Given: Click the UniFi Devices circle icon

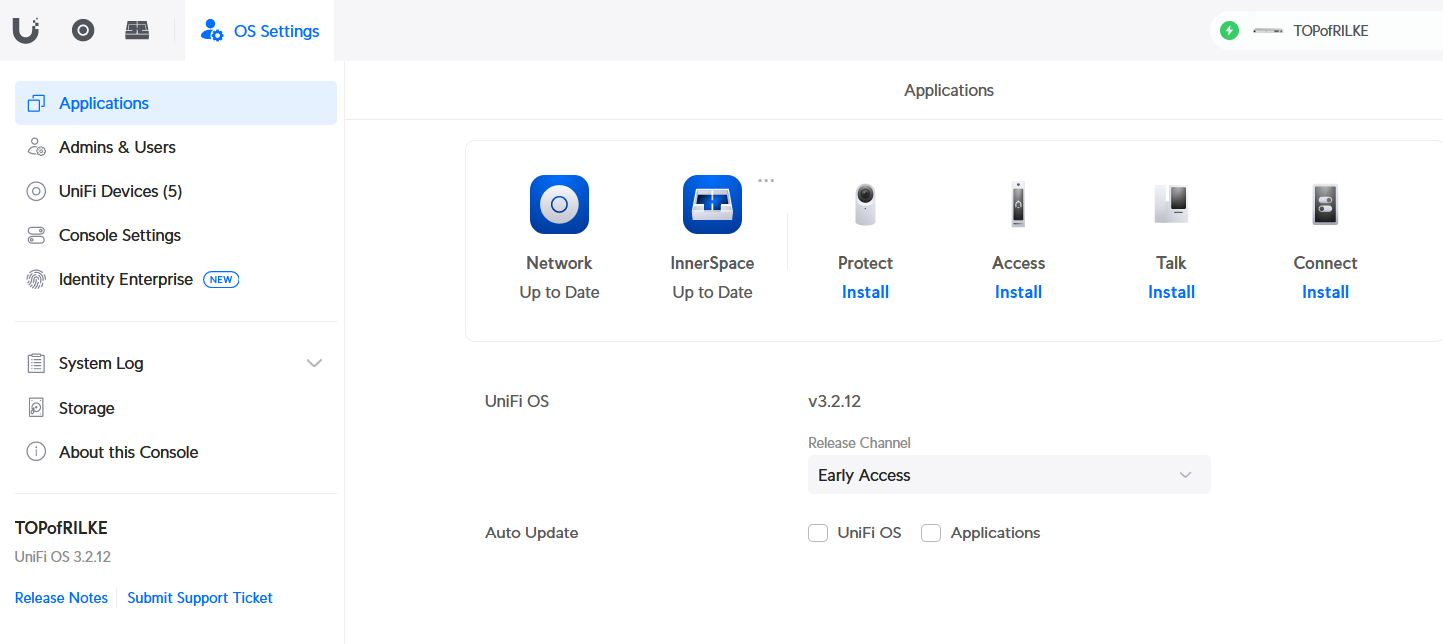Looking at the screenshot, I should point(36,191).
